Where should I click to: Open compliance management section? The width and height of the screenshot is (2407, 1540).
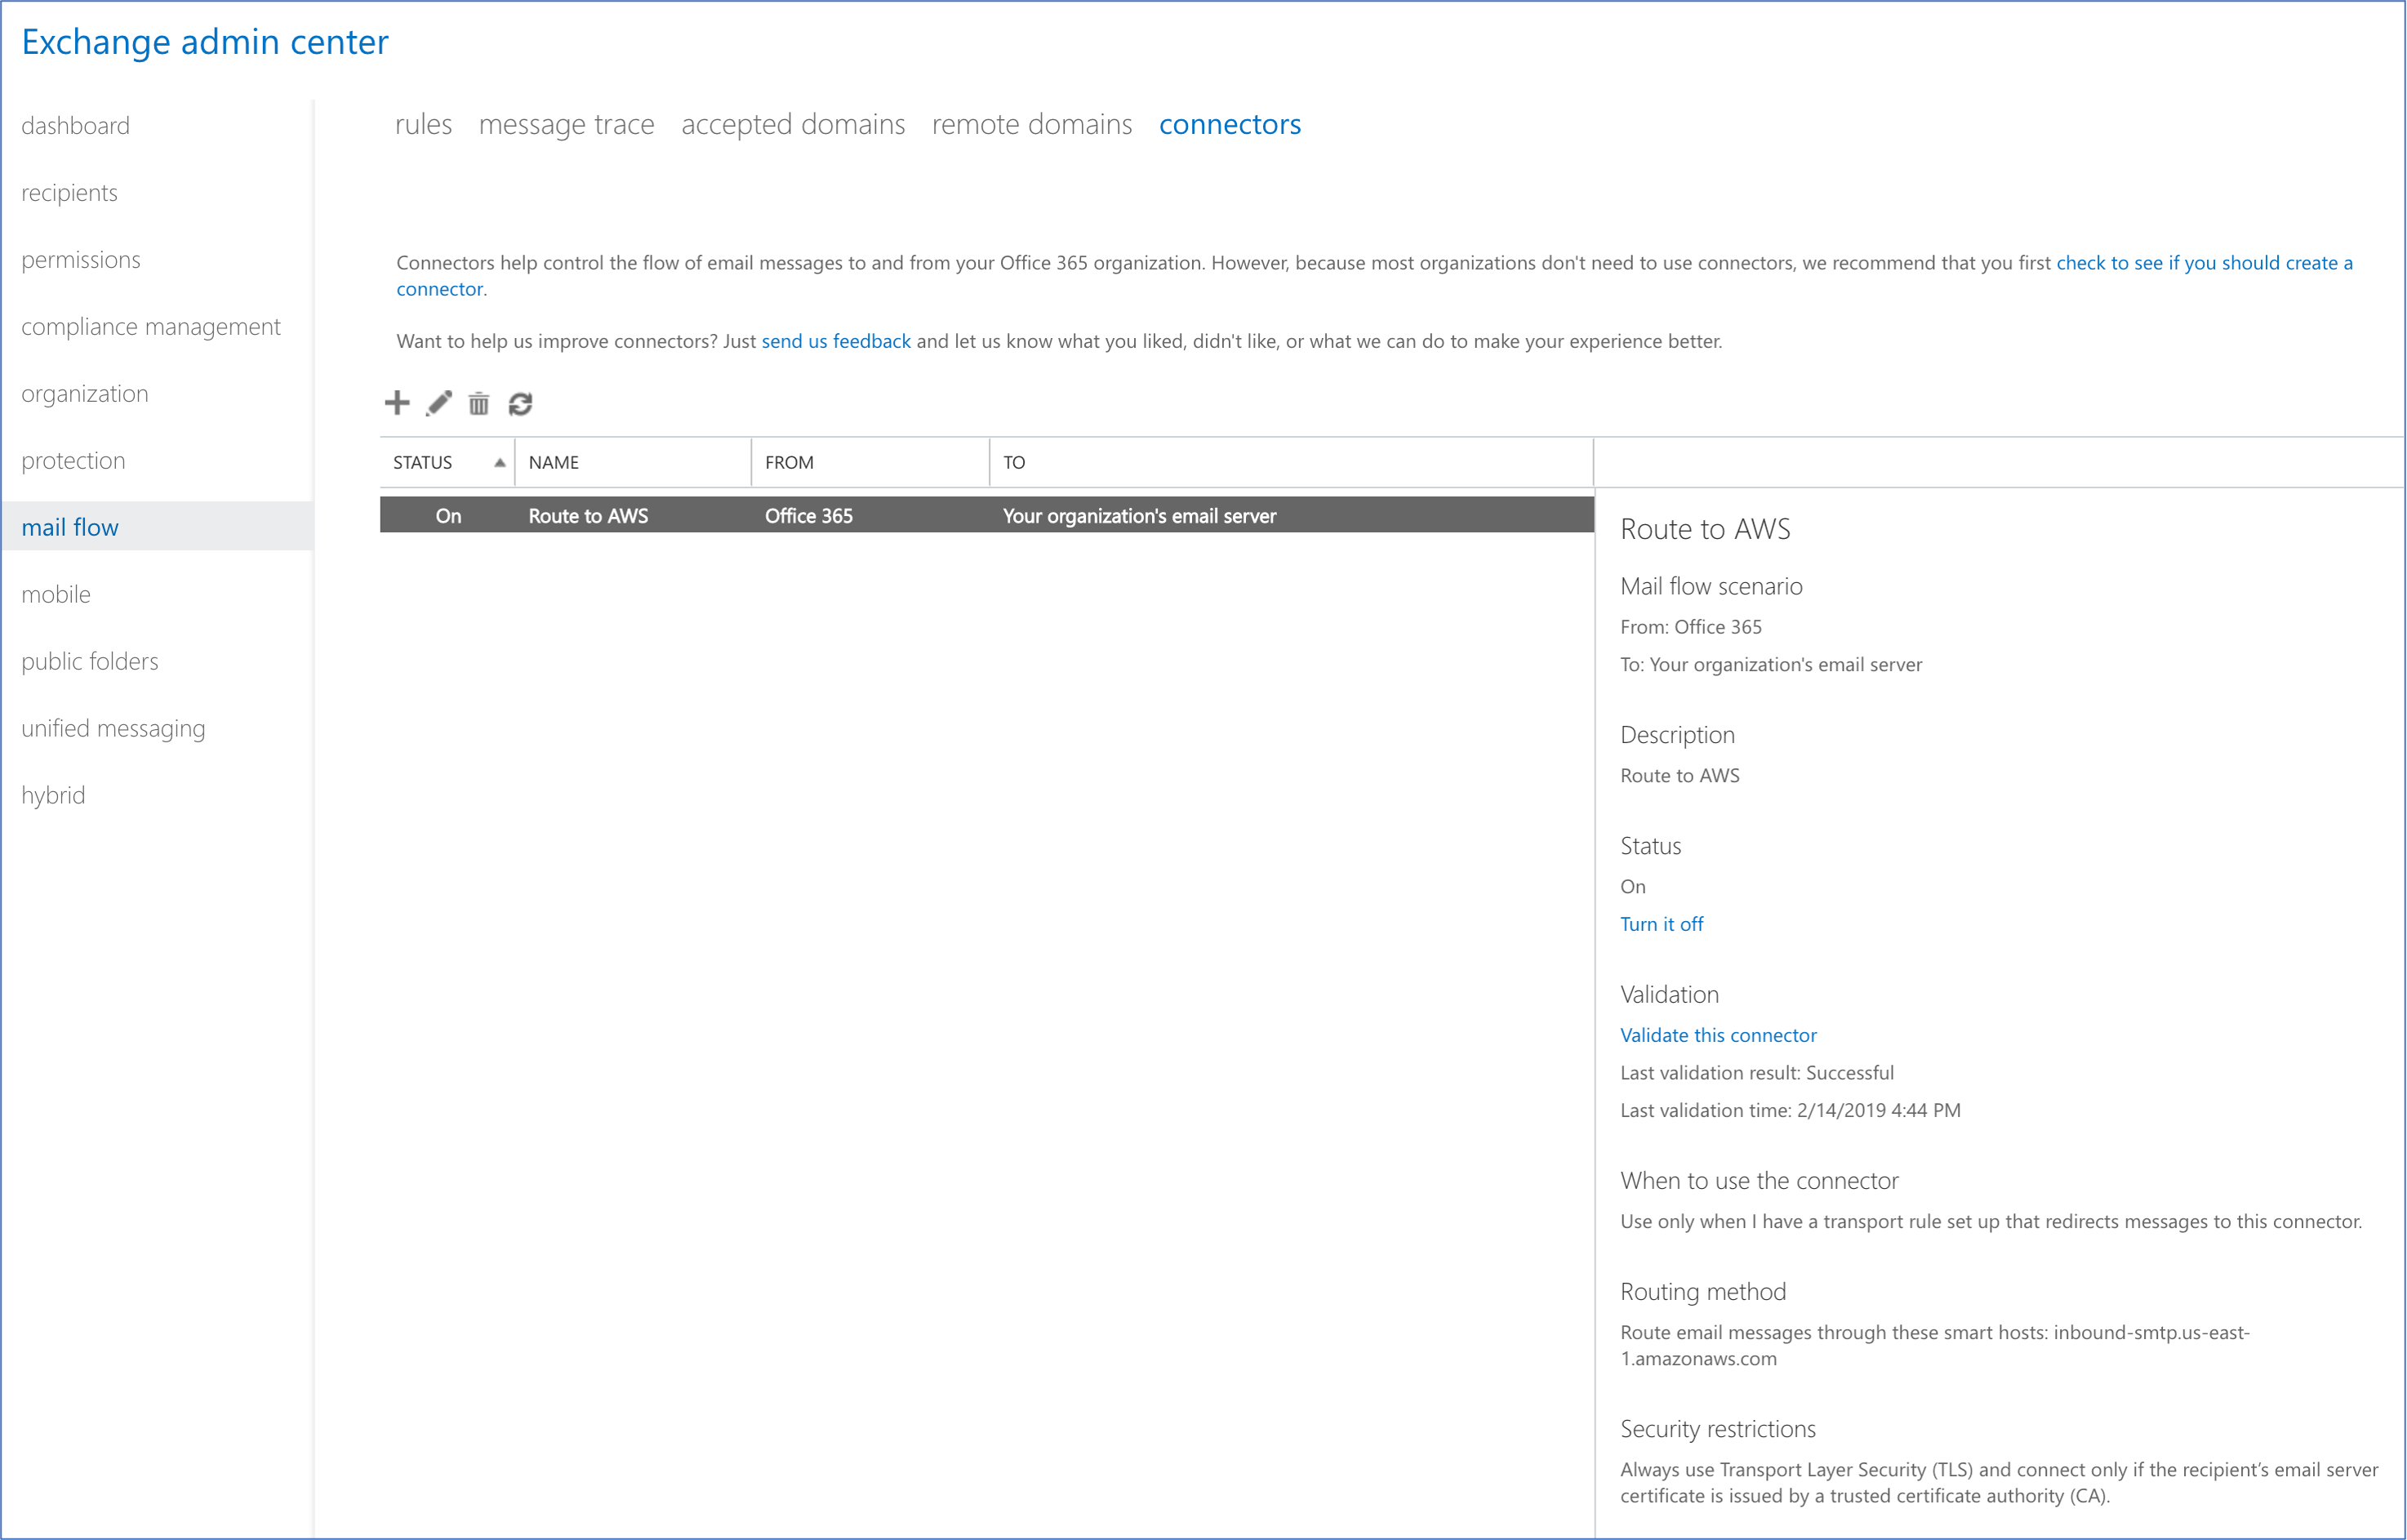[x=151, y=327]
